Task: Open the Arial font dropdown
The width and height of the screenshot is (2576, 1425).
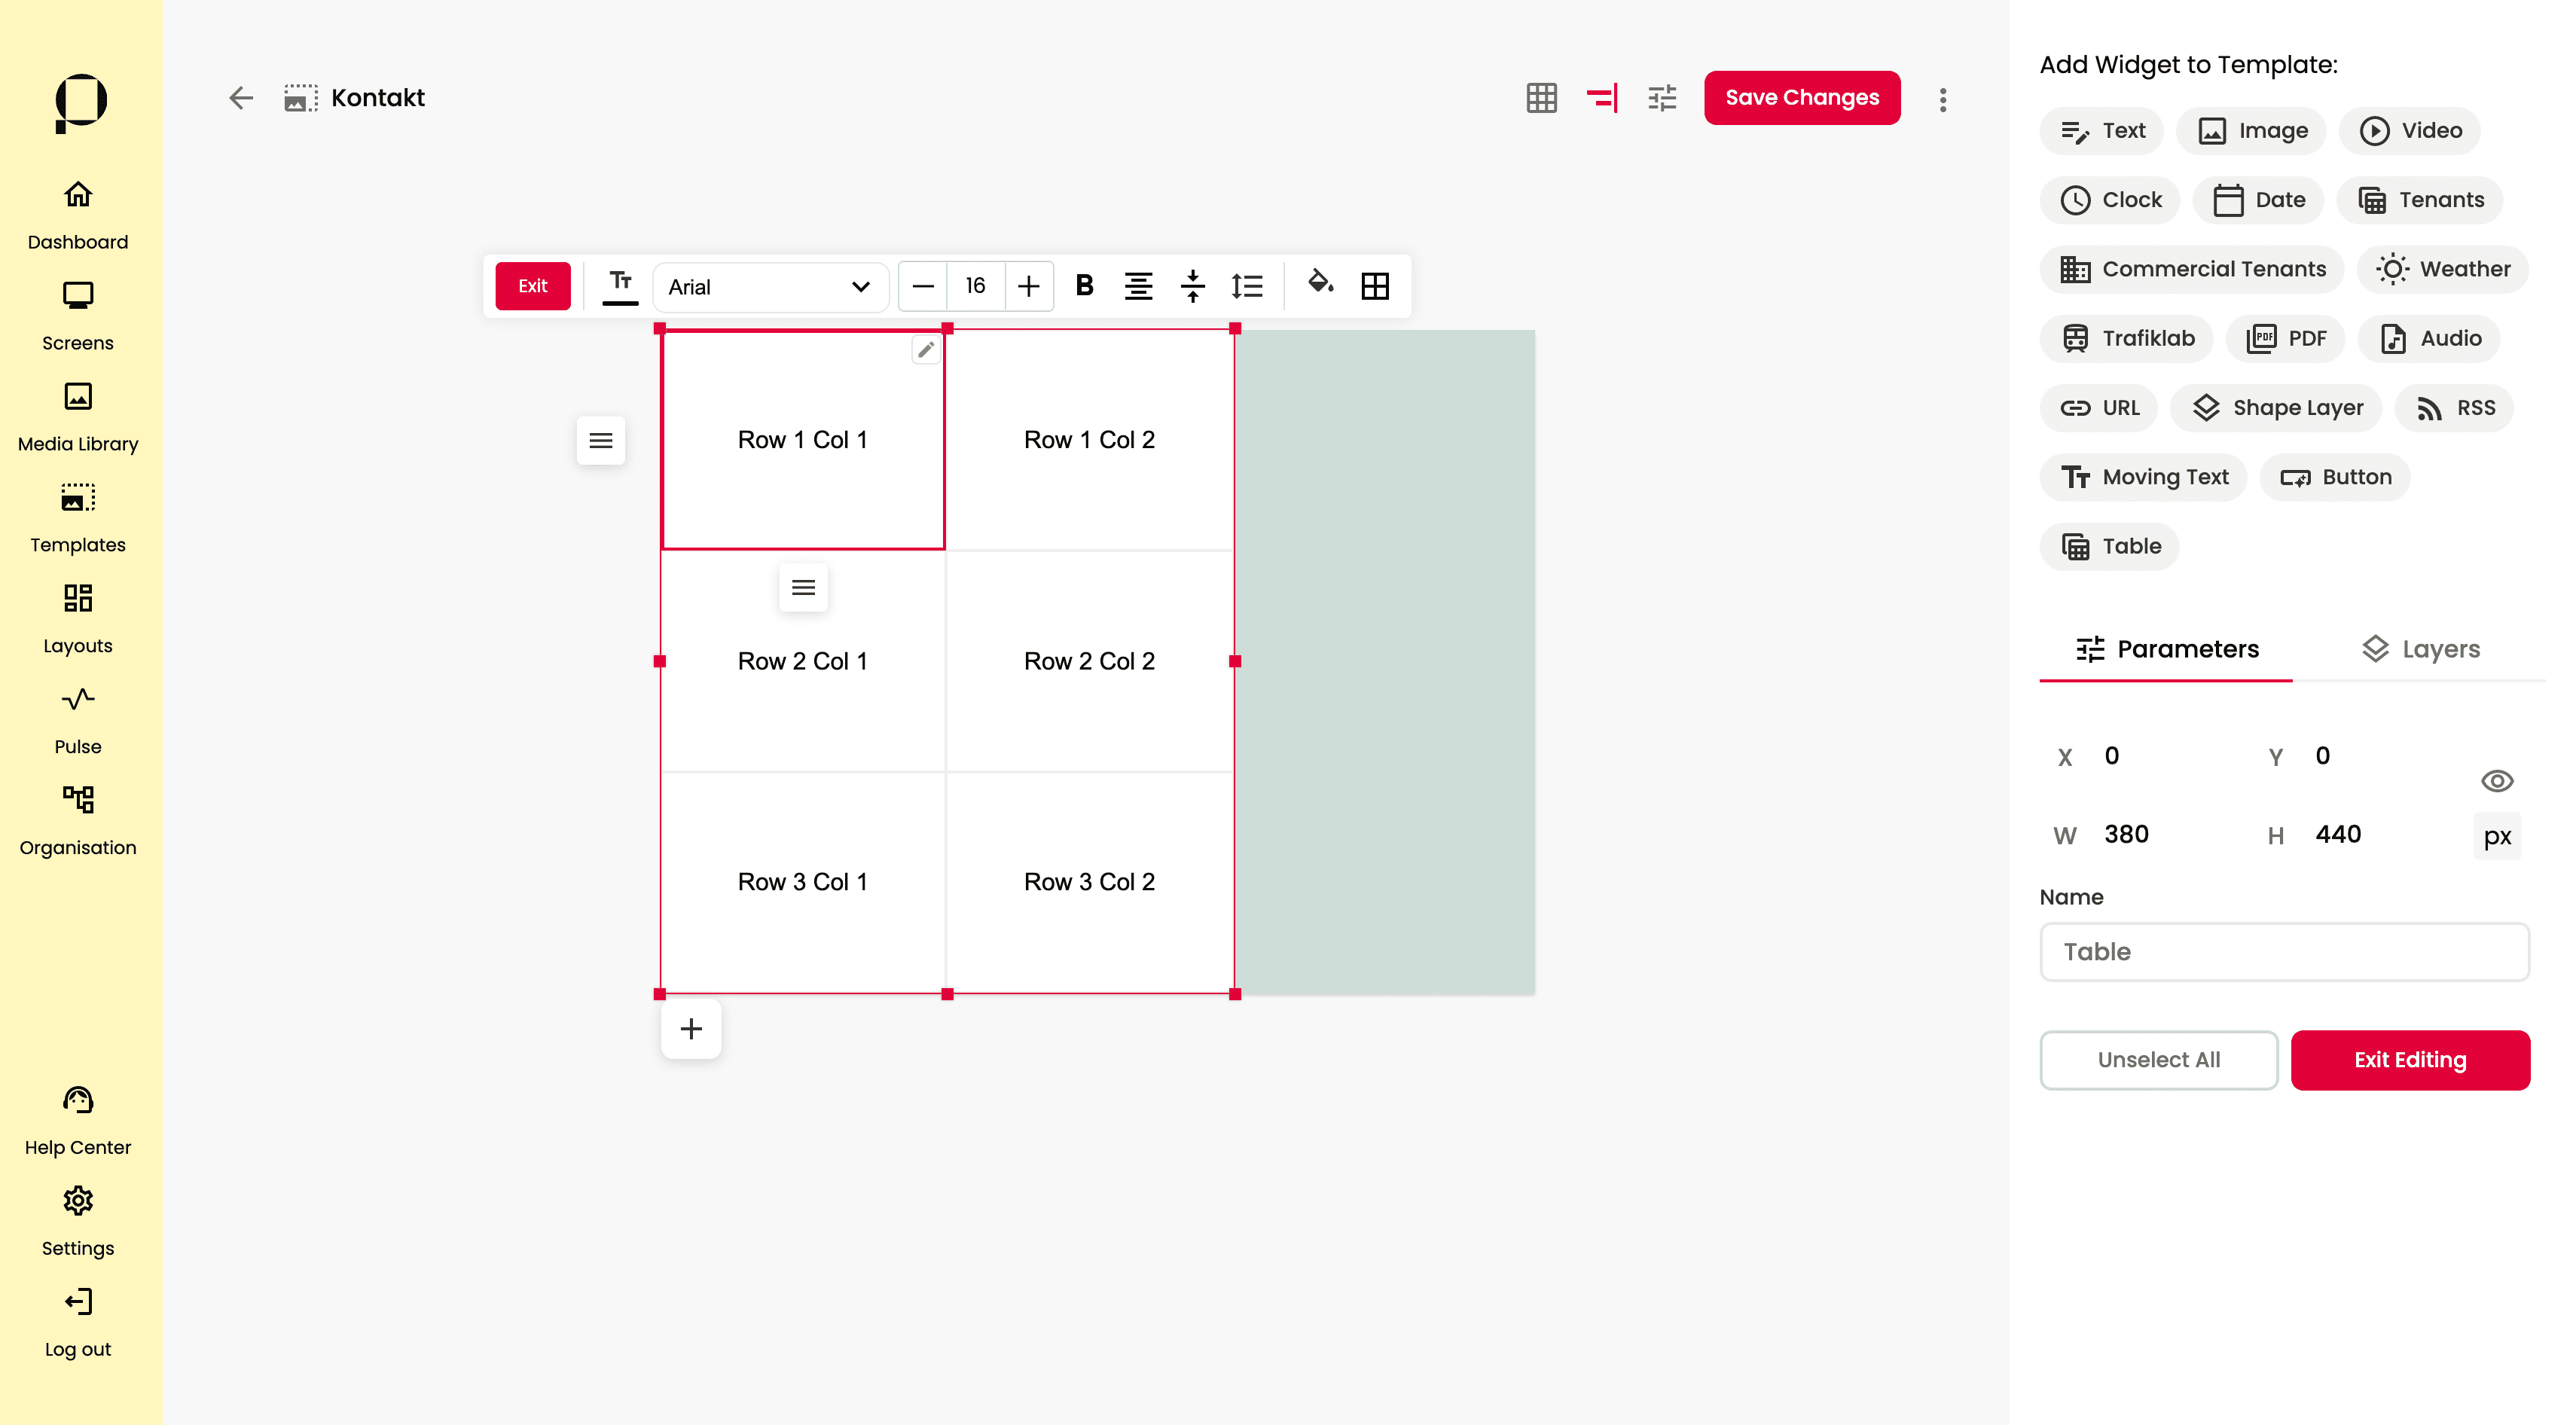Action: pyautogui.click(x=768, y=287)
